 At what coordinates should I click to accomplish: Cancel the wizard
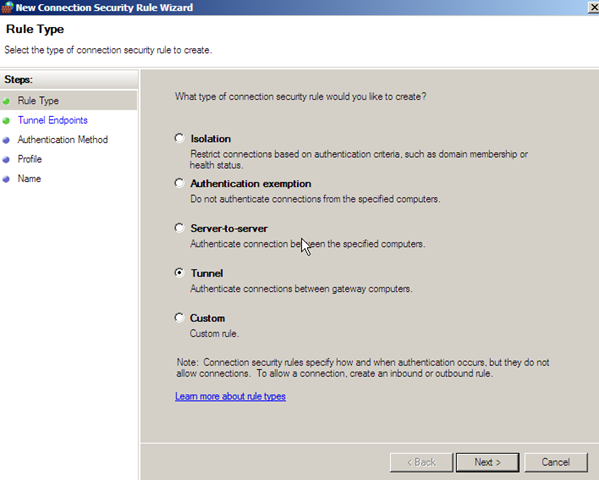pos(556,462)
